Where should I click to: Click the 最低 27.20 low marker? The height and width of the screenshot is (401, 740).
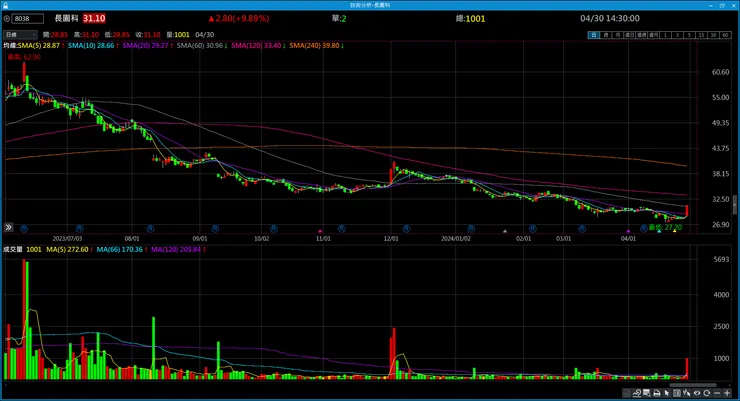click(x=665, y=227)
